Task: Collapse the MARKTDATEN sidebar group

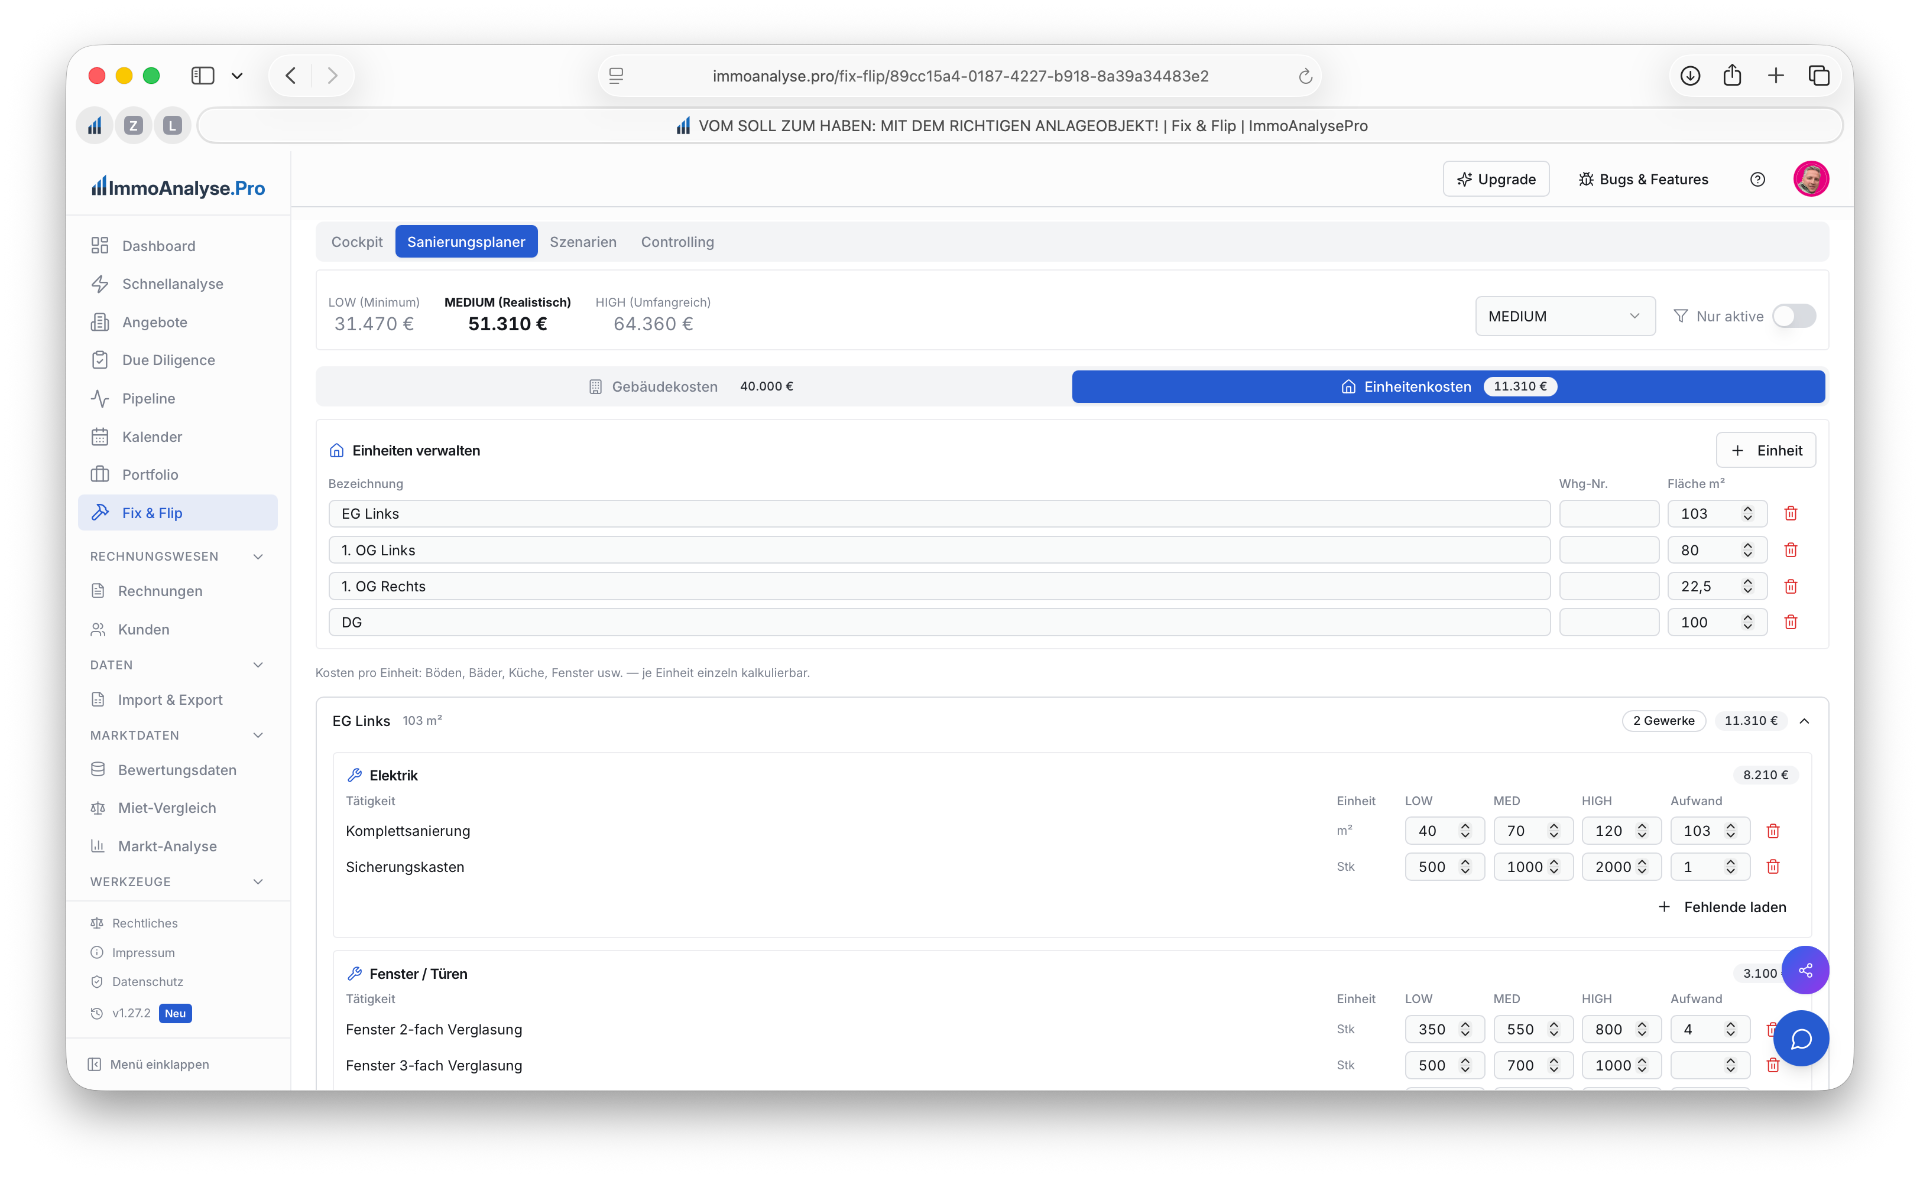Action: pyautogui.click(x=258, y=735)
